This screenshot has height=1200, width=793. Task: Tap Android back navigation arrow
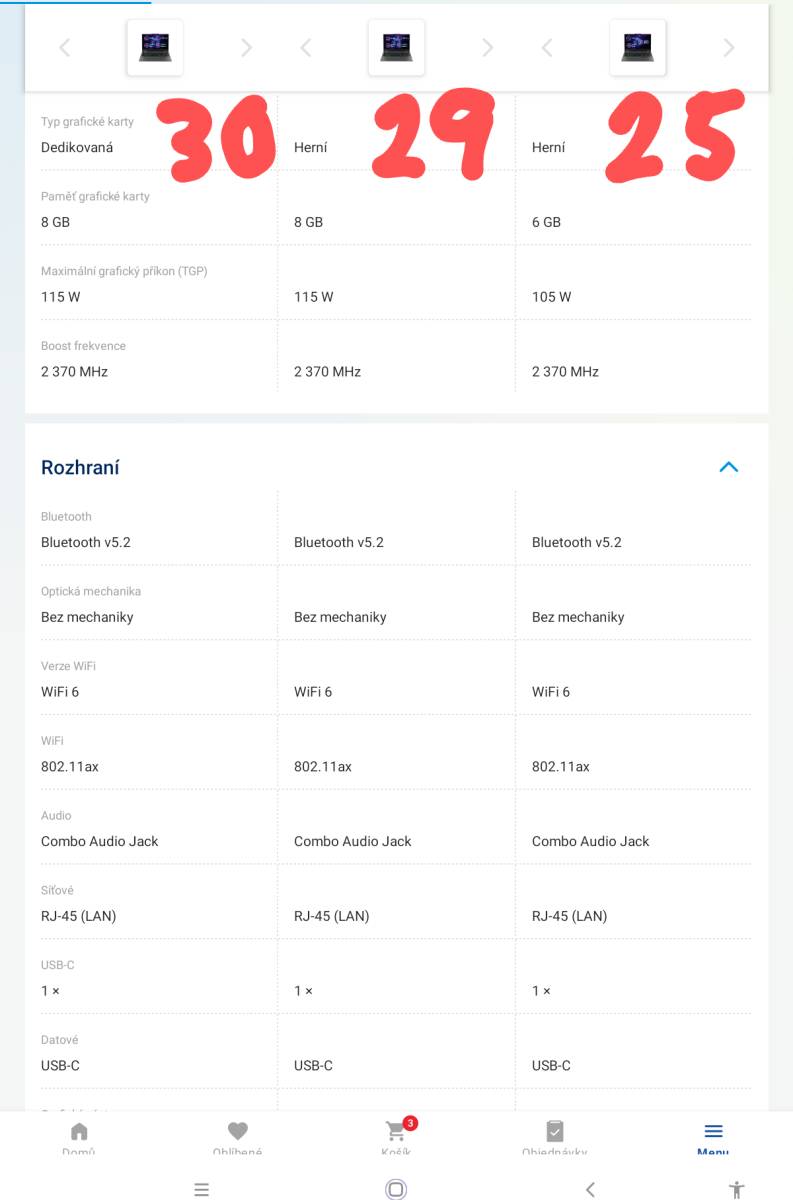pos(590,1189)
